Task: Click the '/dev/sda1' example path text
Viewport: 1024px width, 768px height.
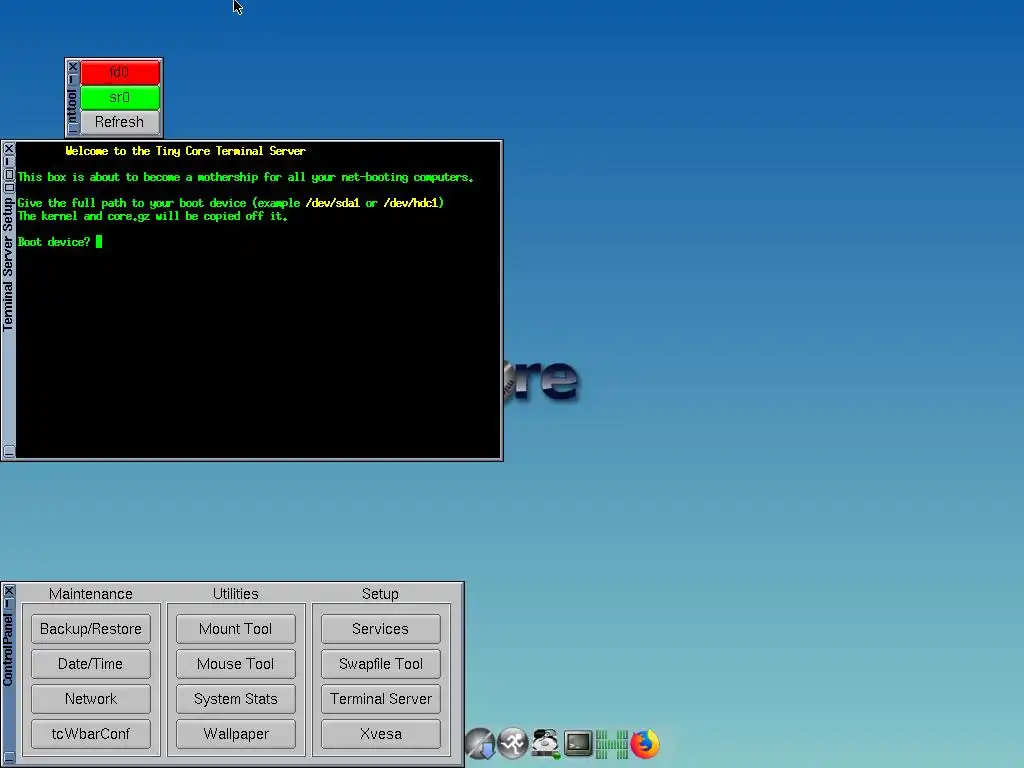Action: point(332,203)
